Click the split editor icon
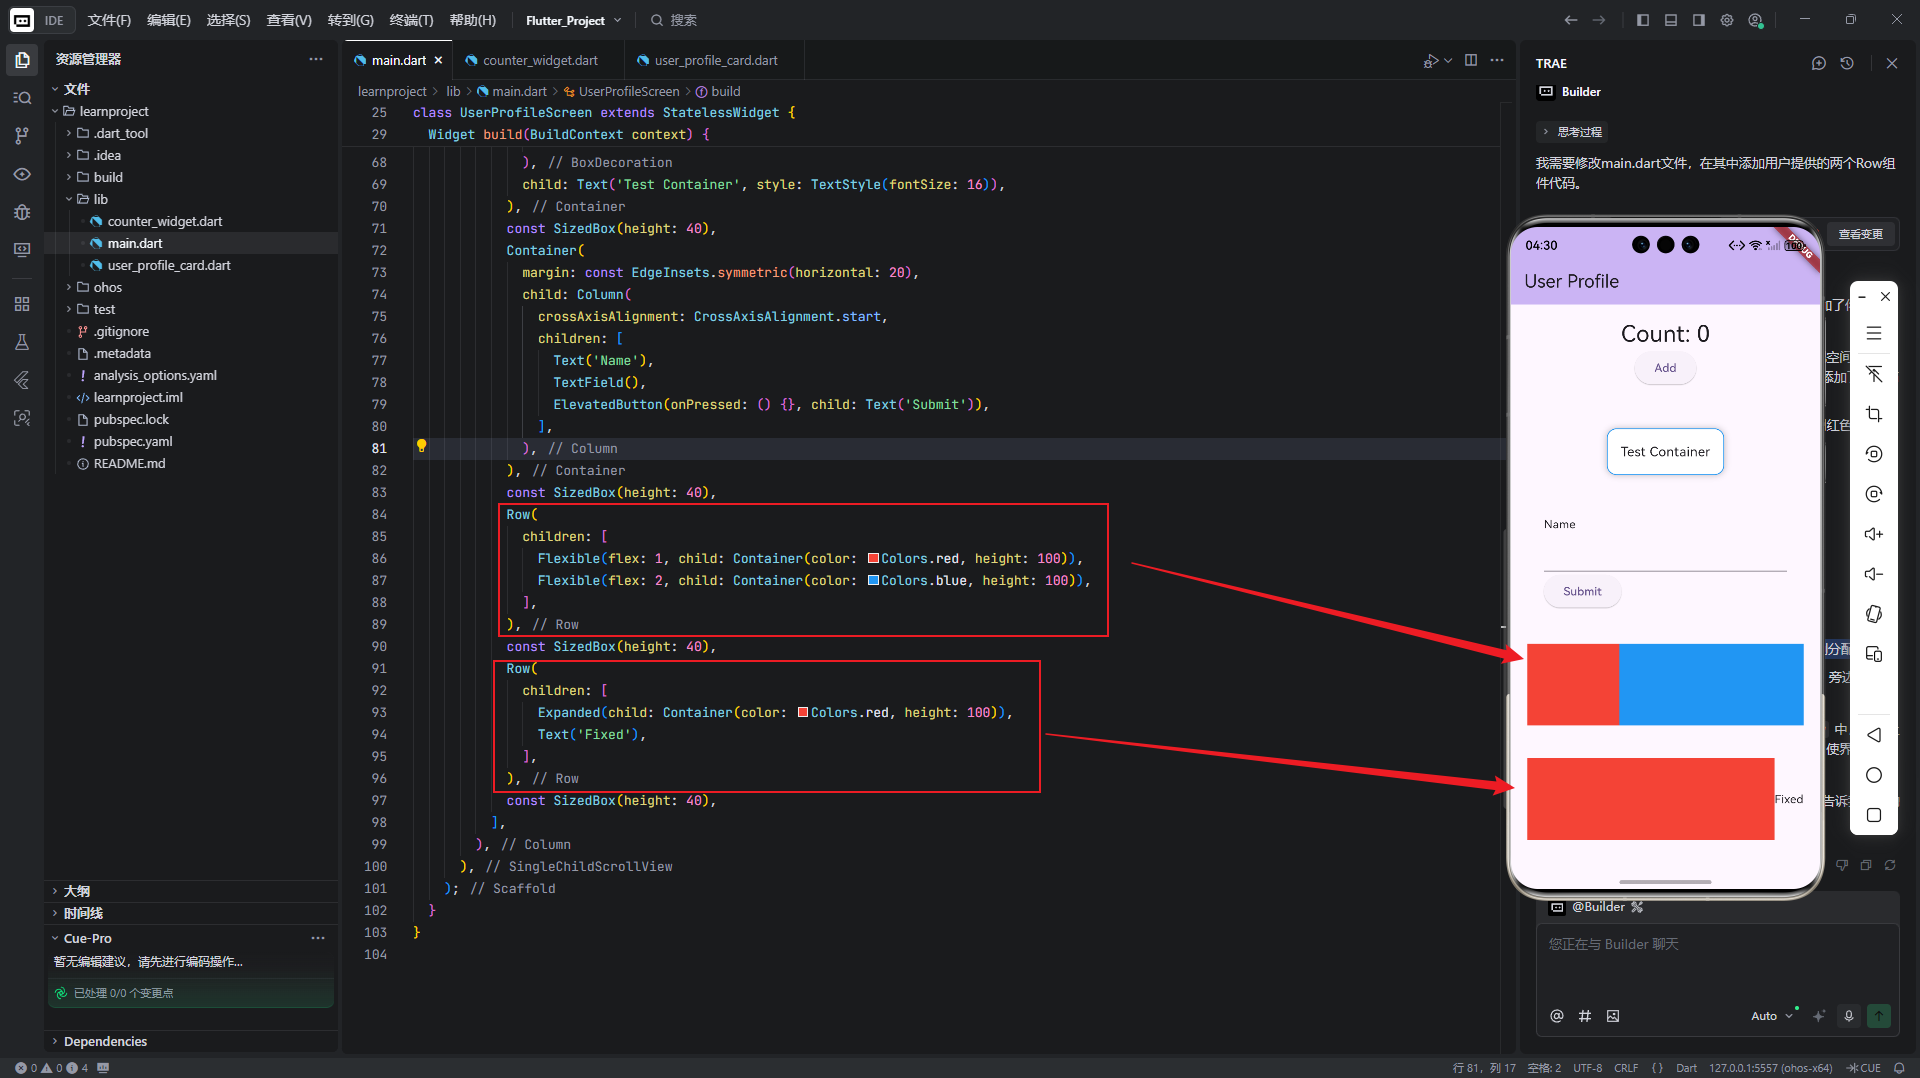1920x1078 pixels. [x=1471, y=60]
